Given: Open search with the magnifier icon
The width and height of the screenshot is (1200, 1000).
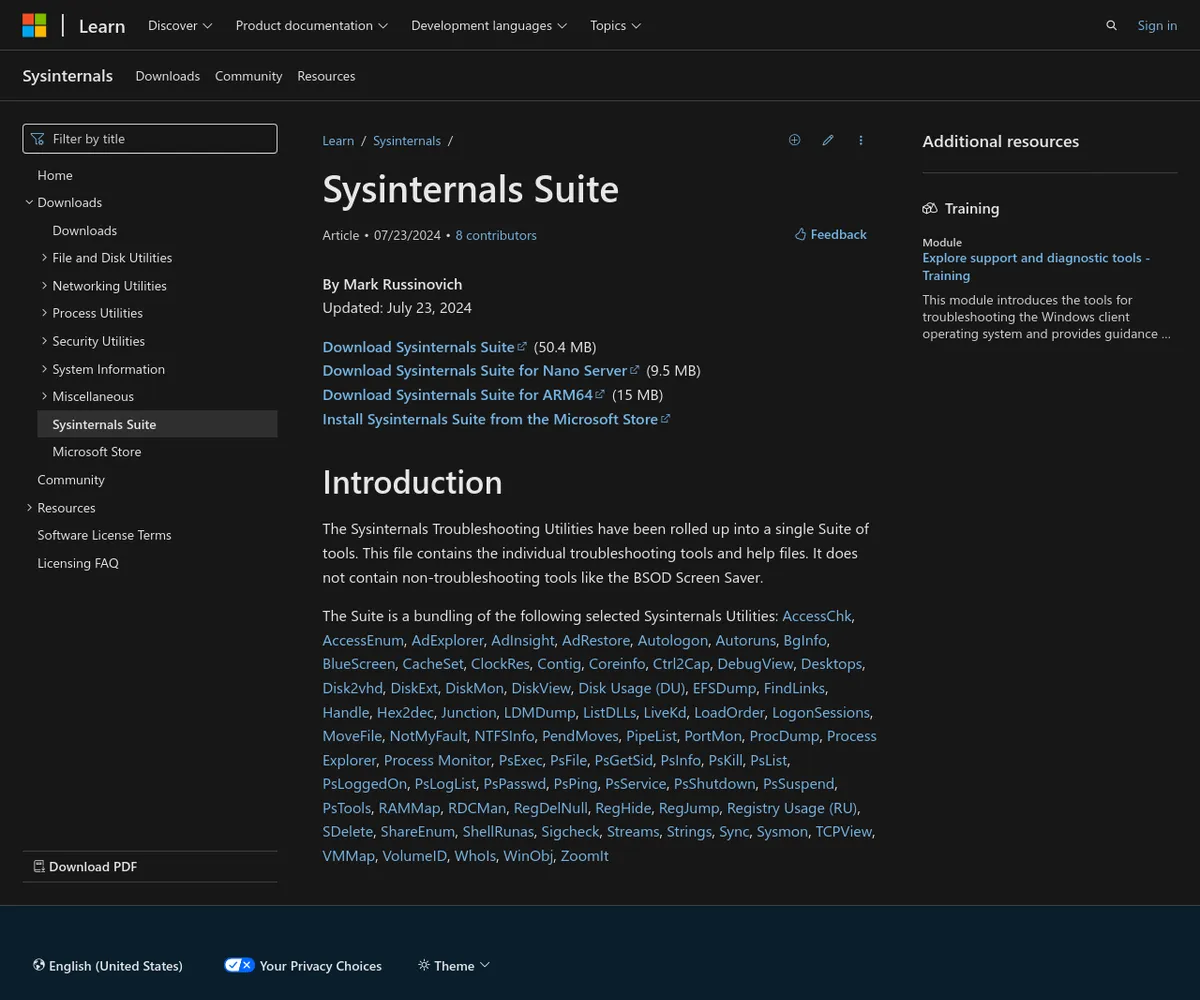Looking at the screenshot, I should point(1111,26).
